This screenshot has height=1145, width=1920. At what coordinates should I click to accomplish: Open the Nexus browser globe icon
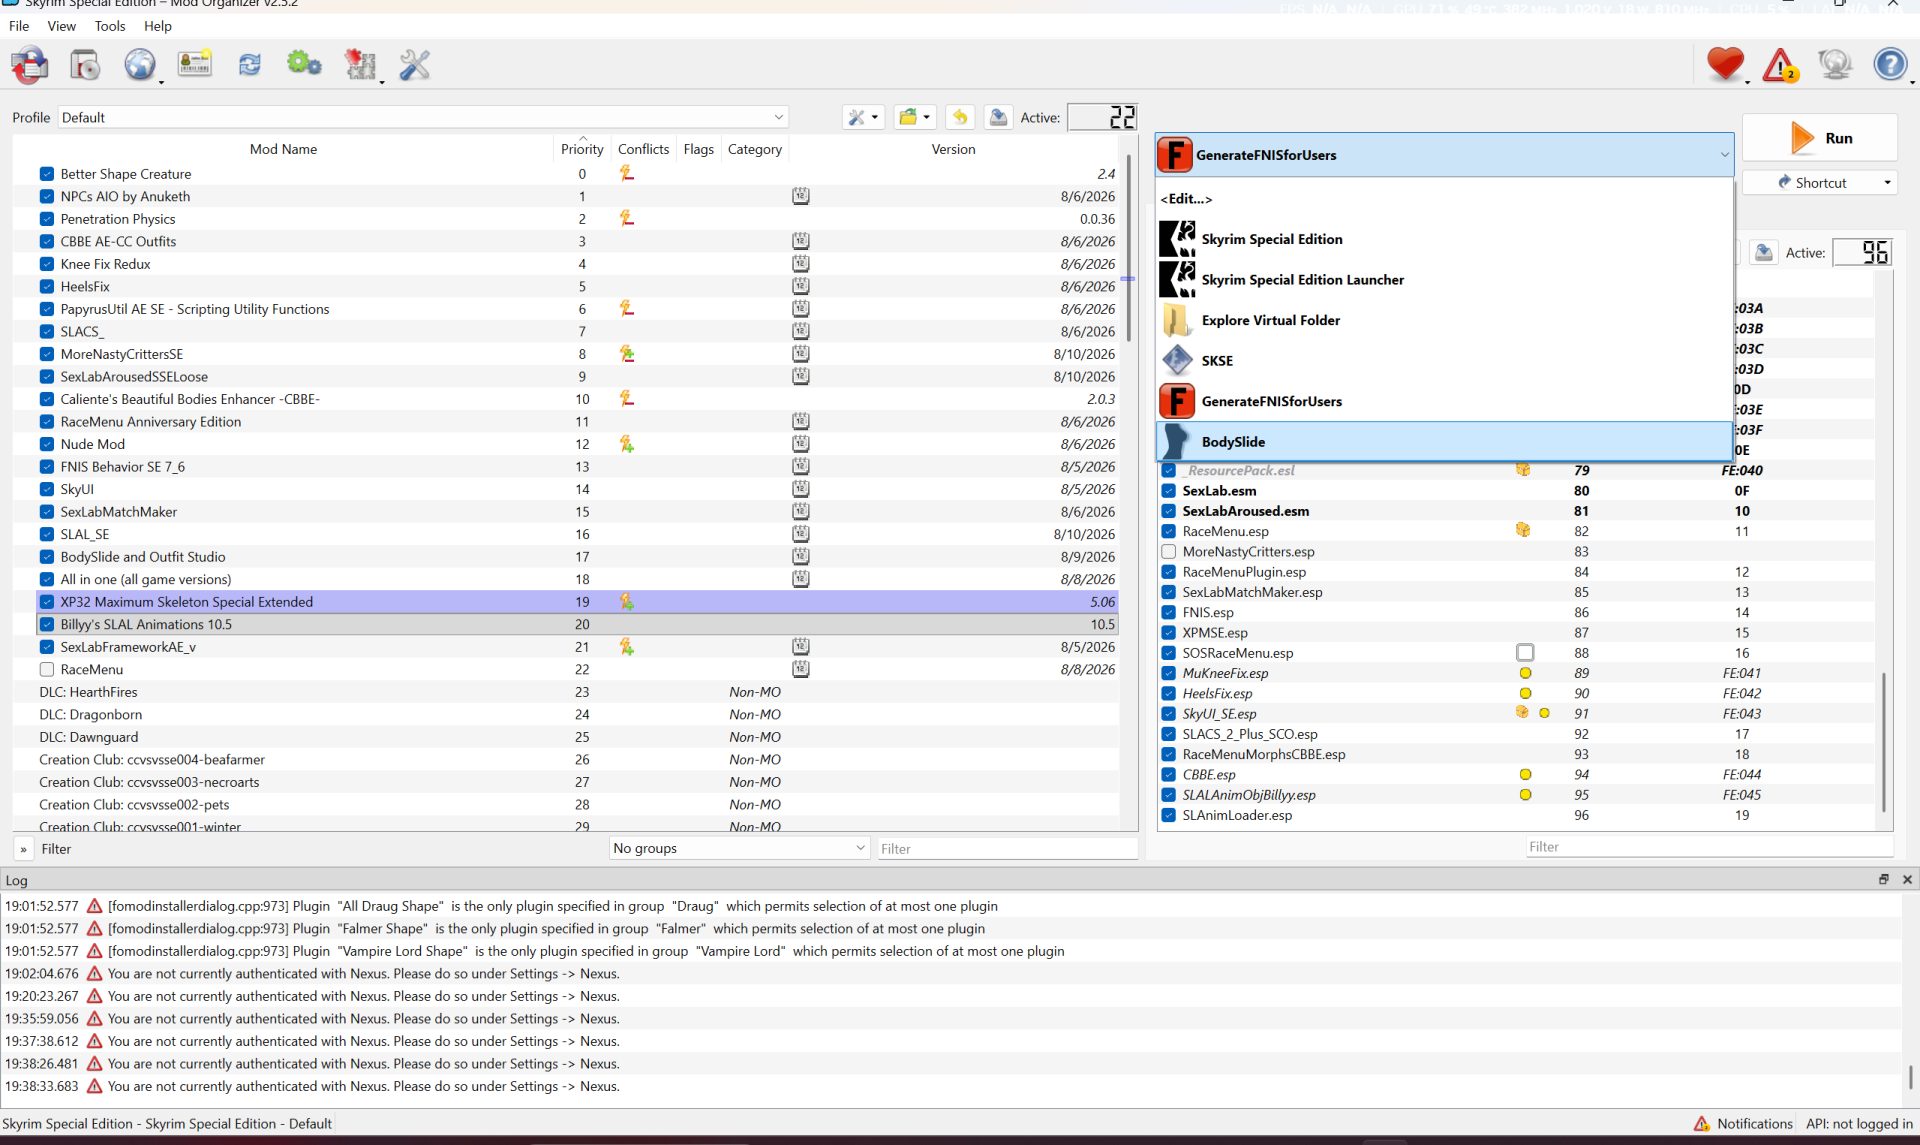[x=140, y=65]
